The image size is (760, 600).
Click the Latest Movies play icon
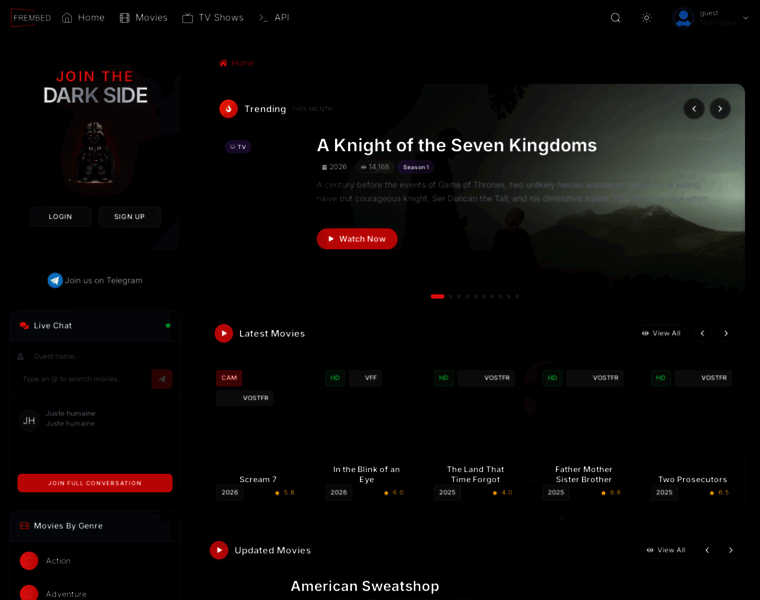point(224,333)
